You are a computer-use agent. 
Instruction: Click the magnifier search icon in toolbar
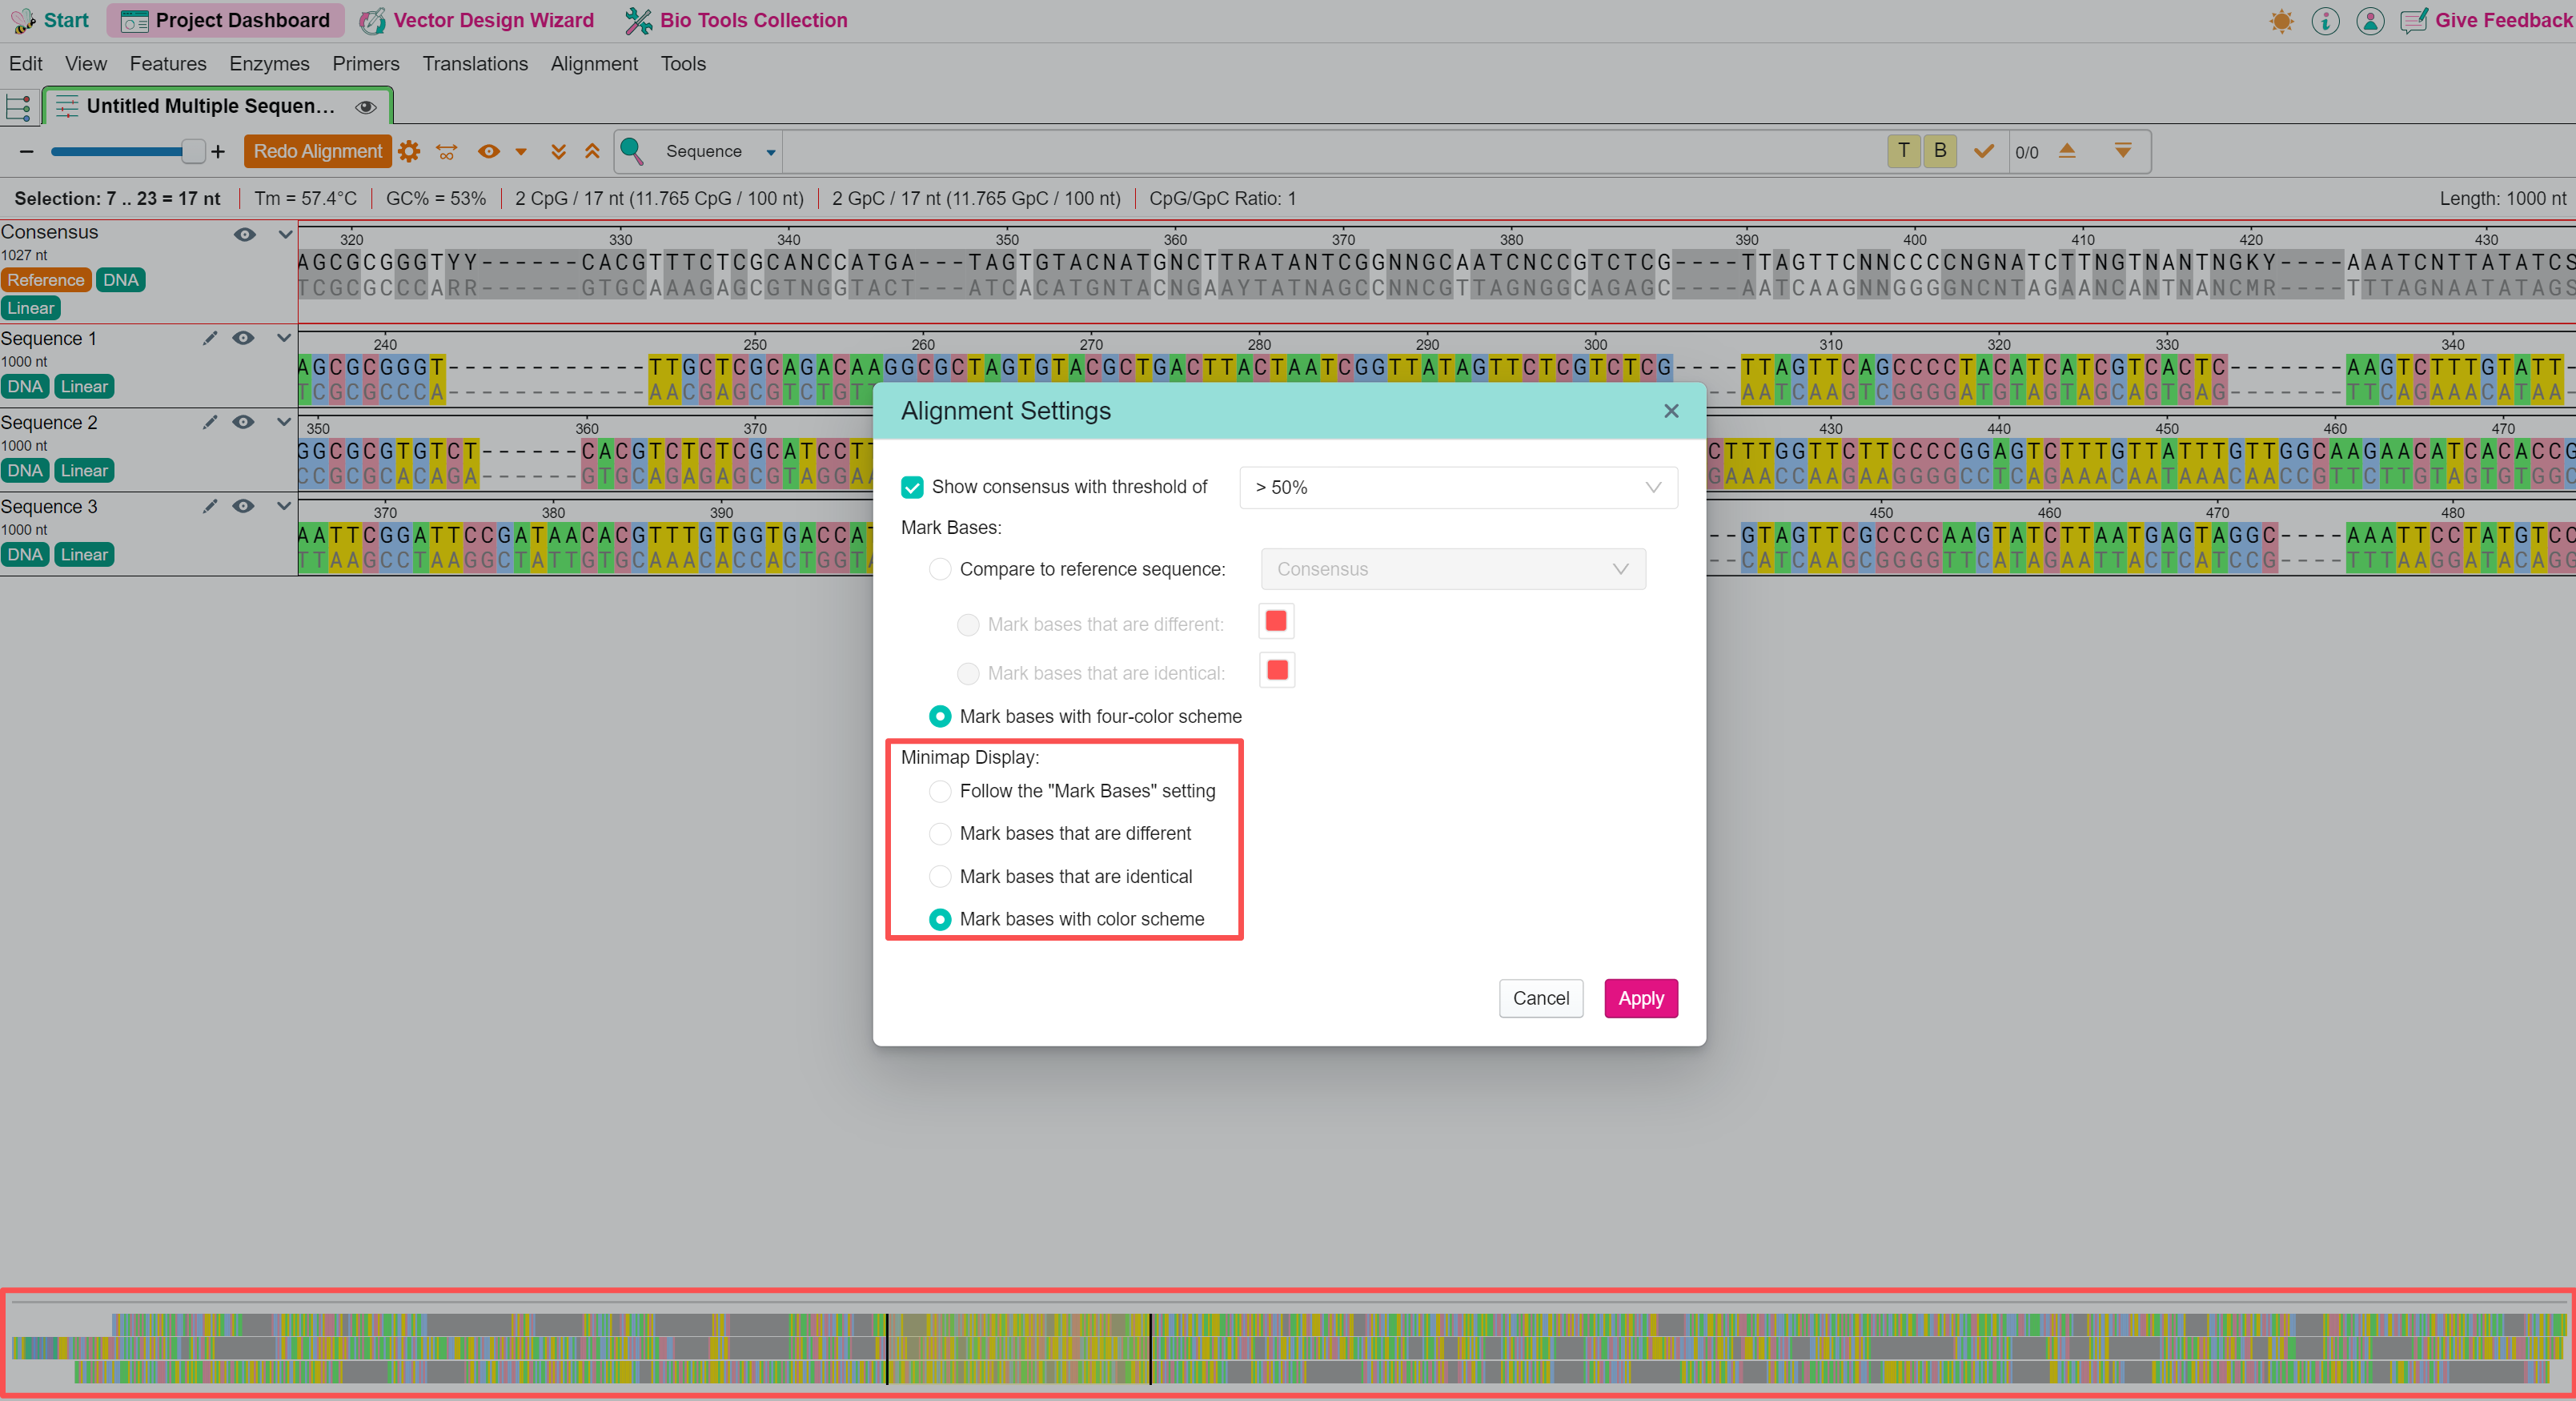pyautogui.click(x=631, y=151)
